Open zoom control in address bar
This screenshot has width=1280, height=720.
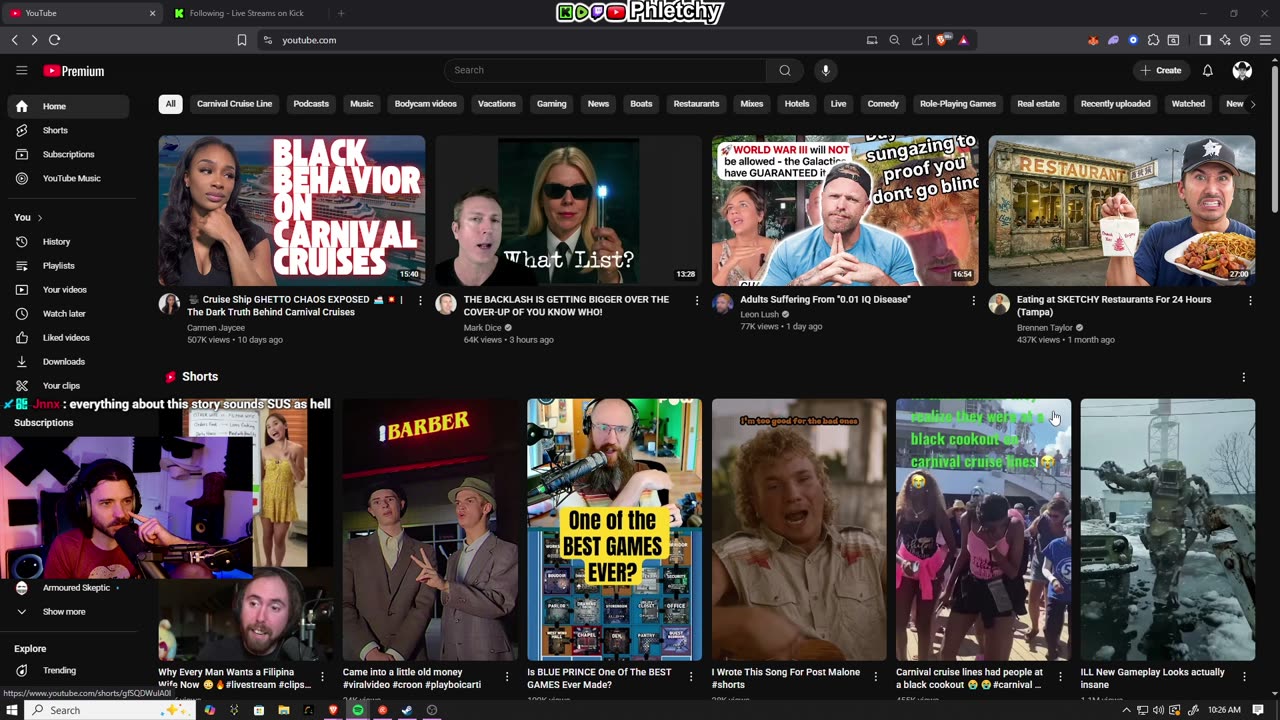pyautogui.click(x=894, y=40)
